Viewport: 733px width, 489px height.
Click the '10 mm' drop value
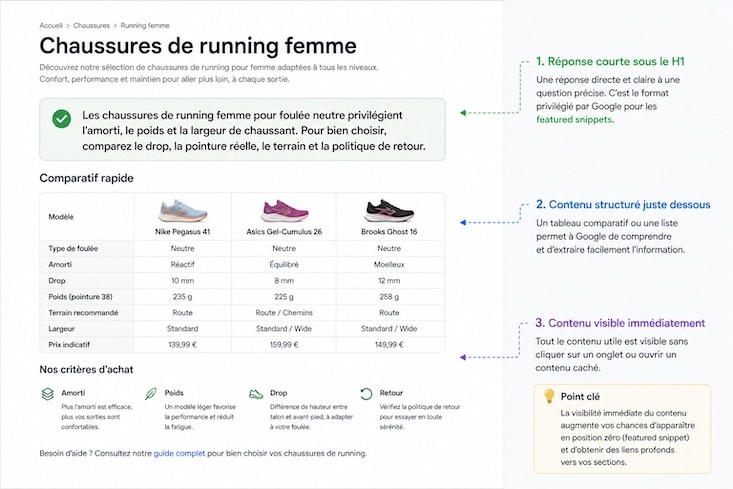[183, 280]
